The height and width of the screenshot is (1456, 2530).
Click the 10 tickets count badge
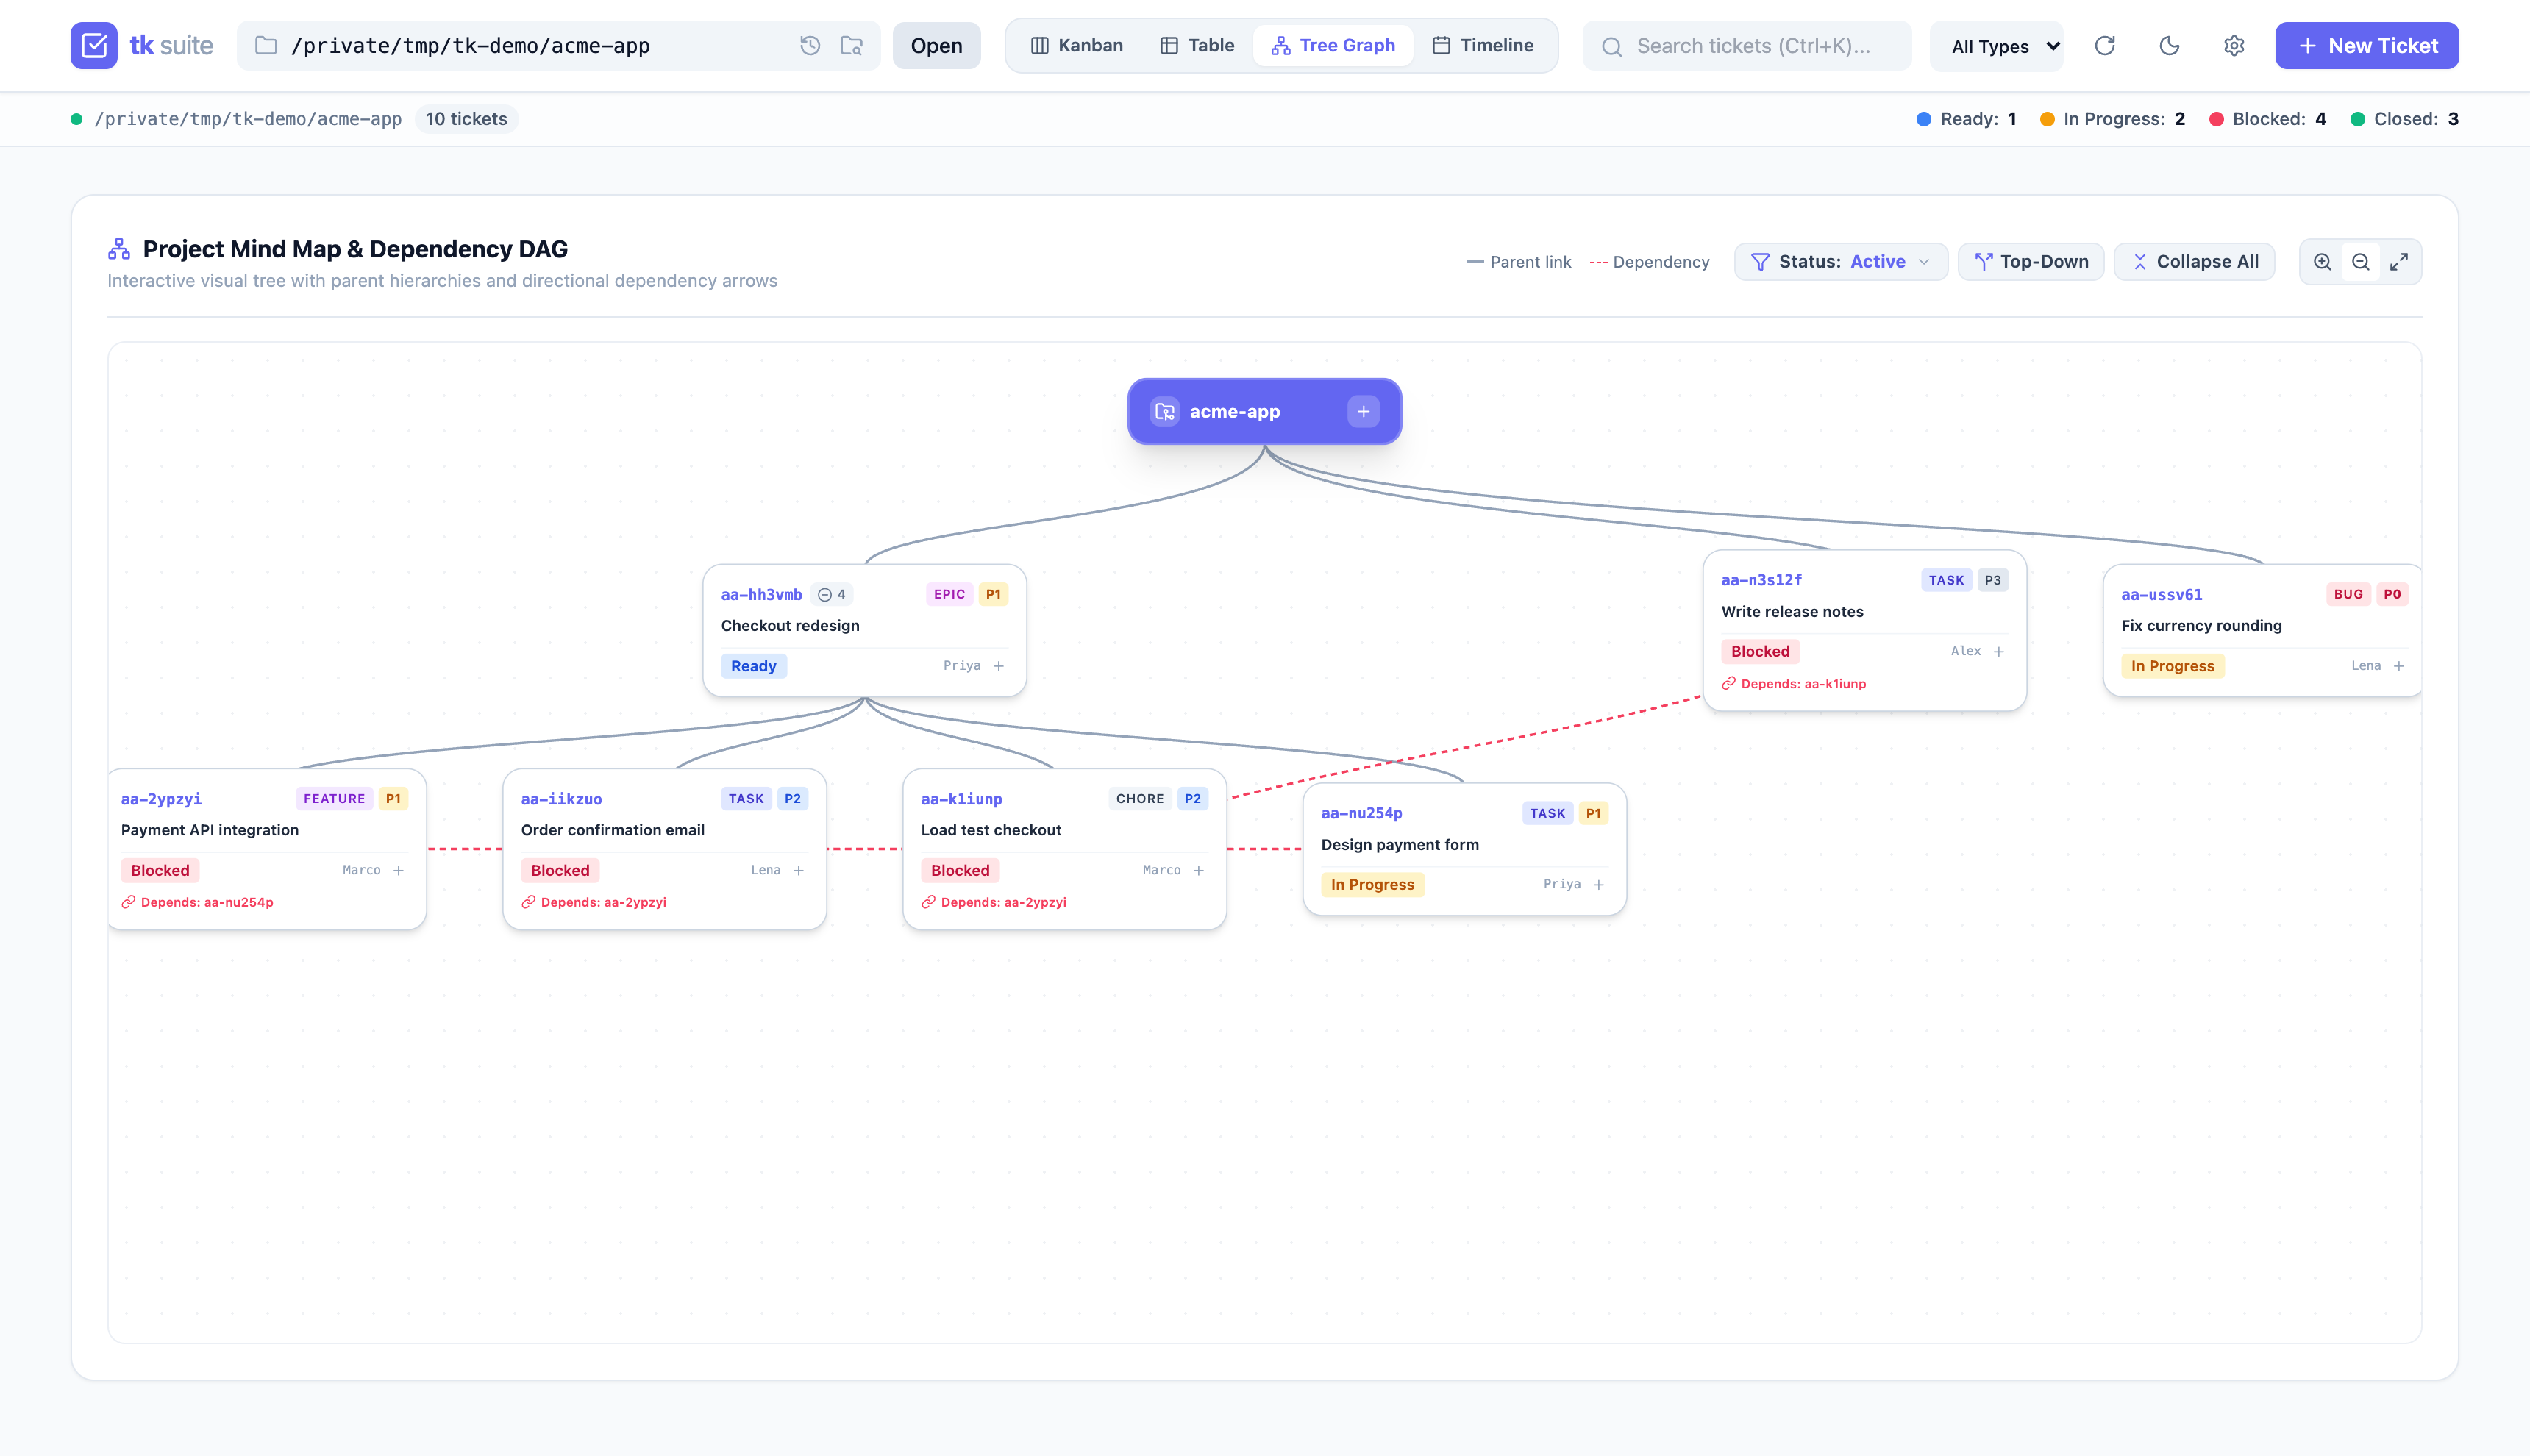pyautogui.click(x=466, y=119)
